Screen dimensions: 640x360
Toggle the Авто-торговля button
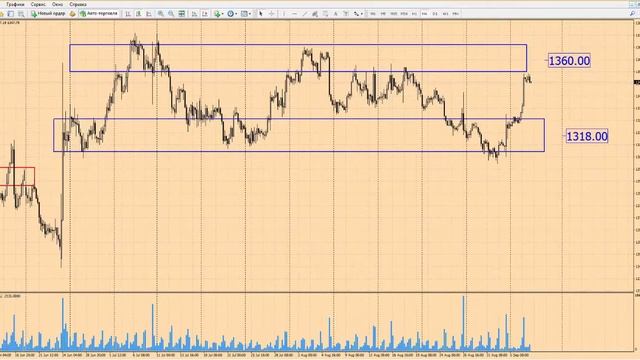tap(98, 14)
